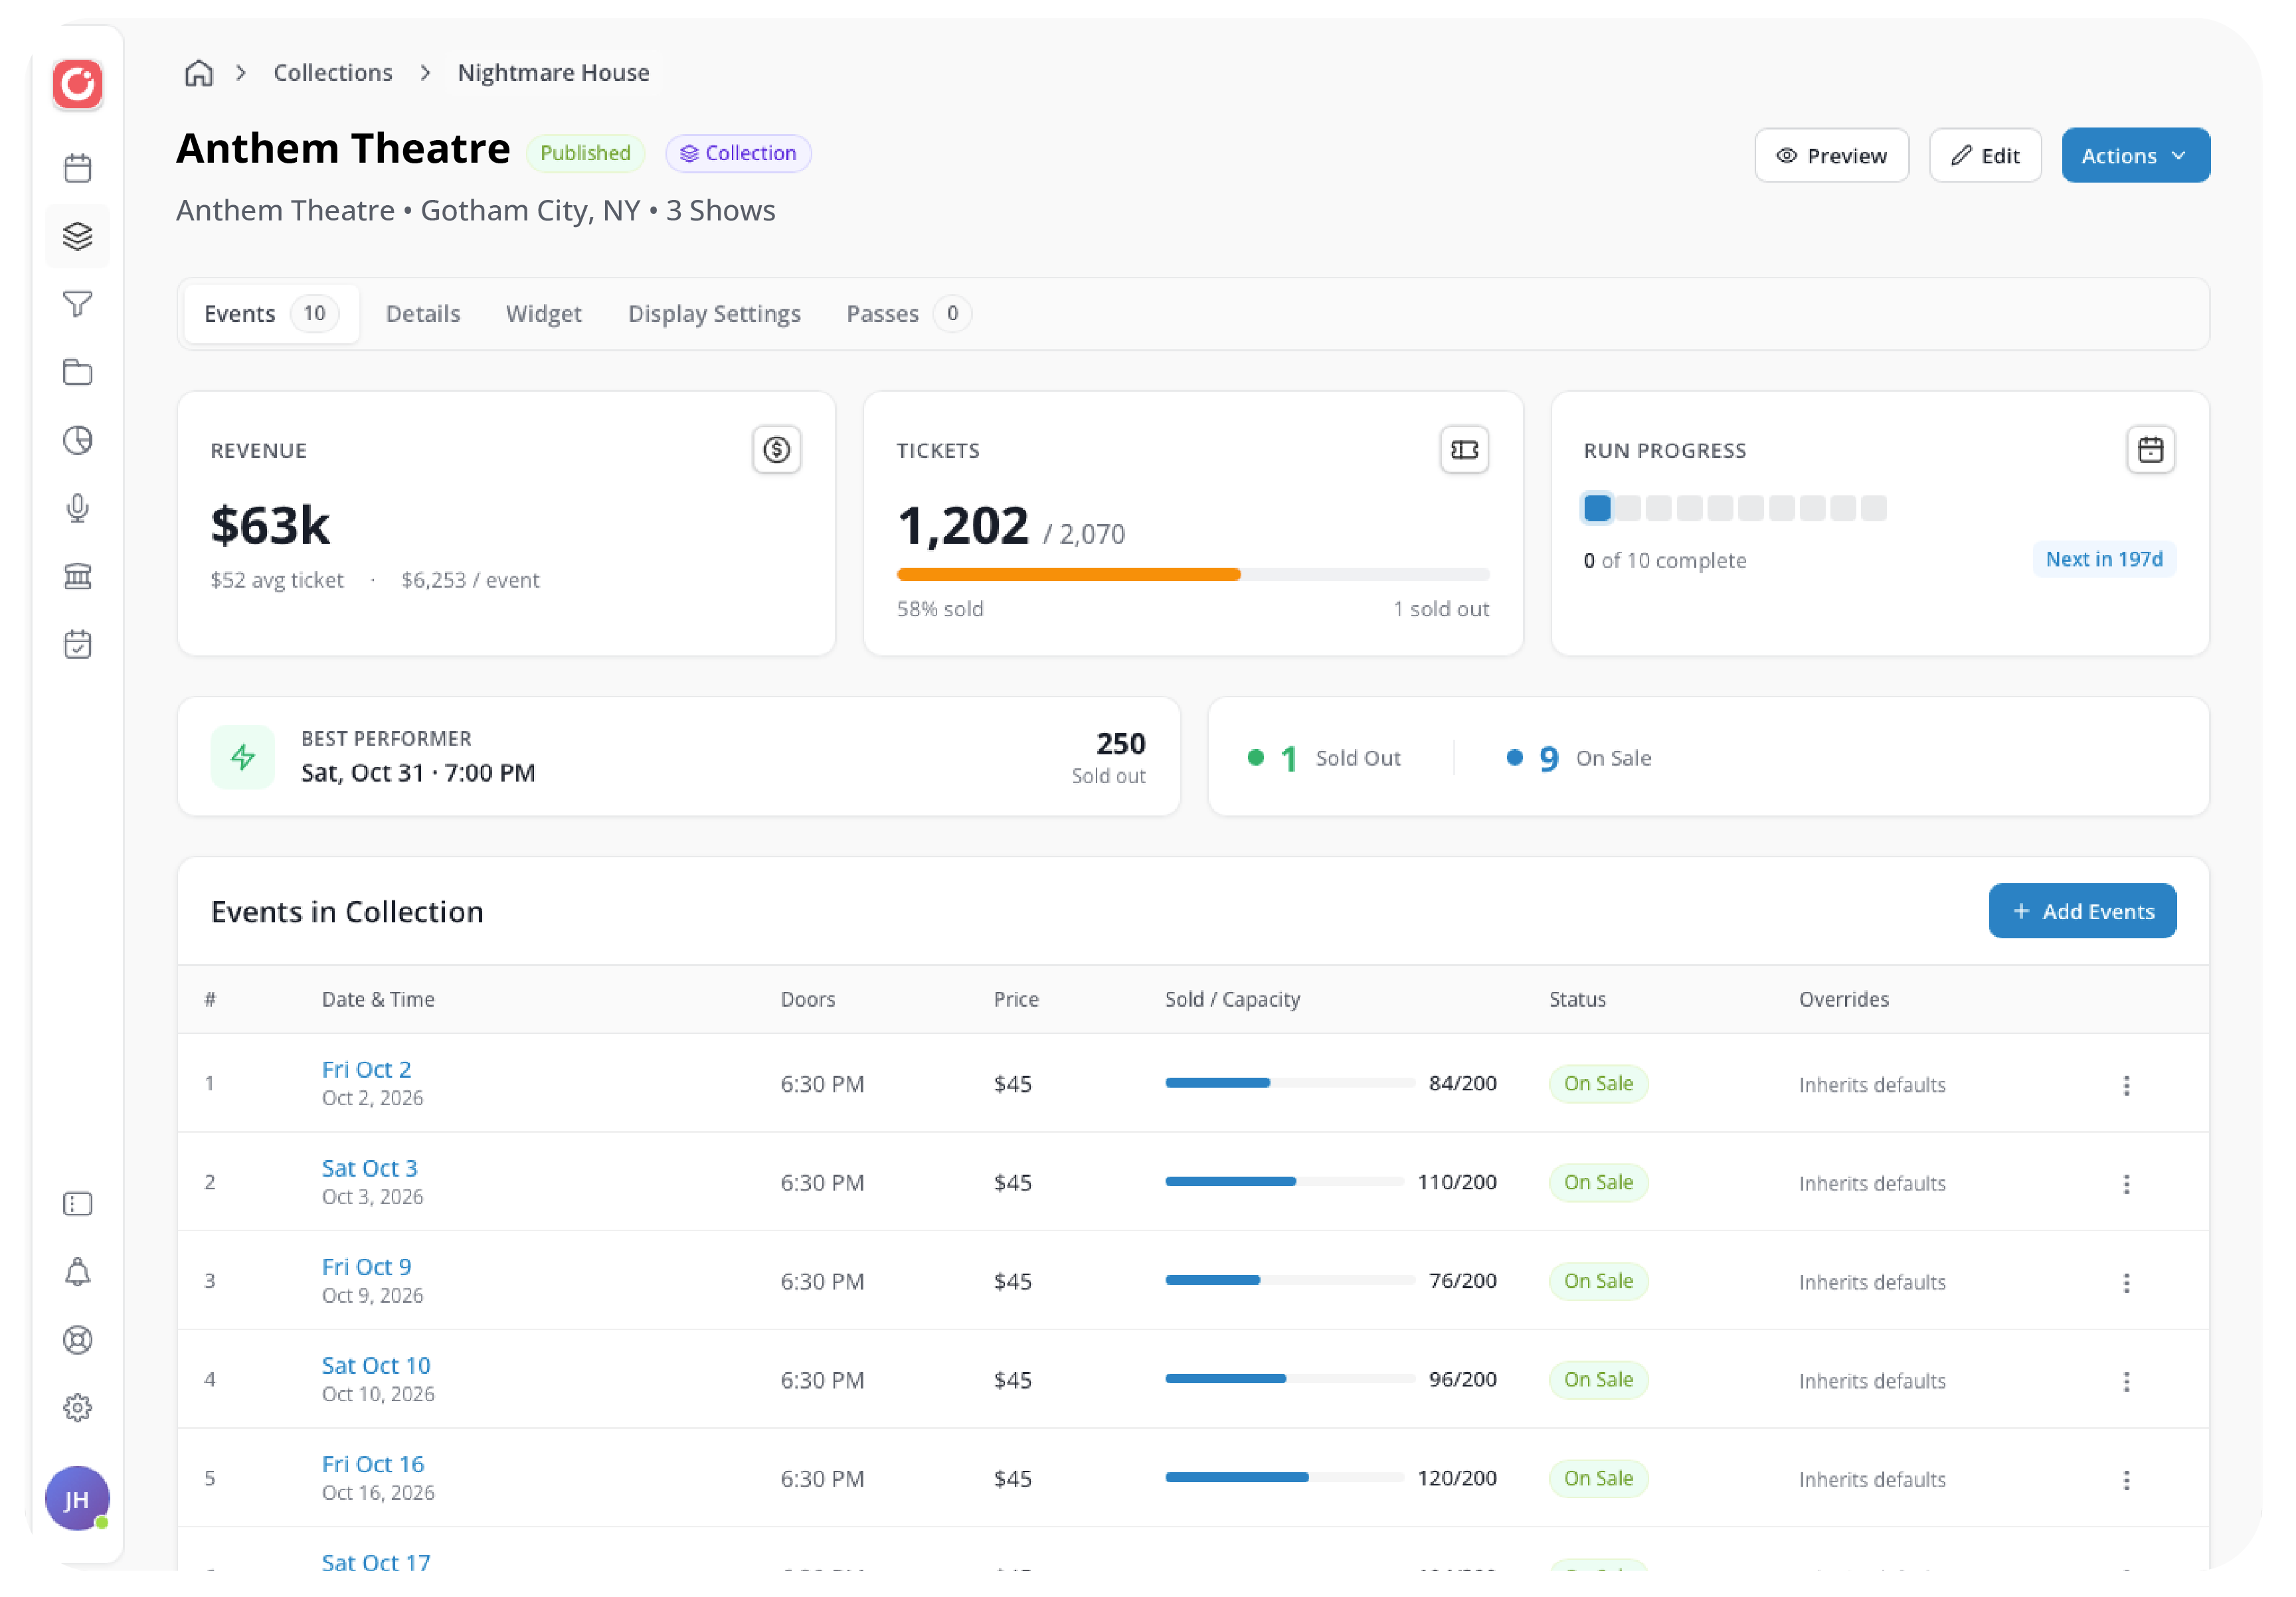
Task: Open three-dot menu for Sat Oct 10 event
Action: tap(2126, 1381)
